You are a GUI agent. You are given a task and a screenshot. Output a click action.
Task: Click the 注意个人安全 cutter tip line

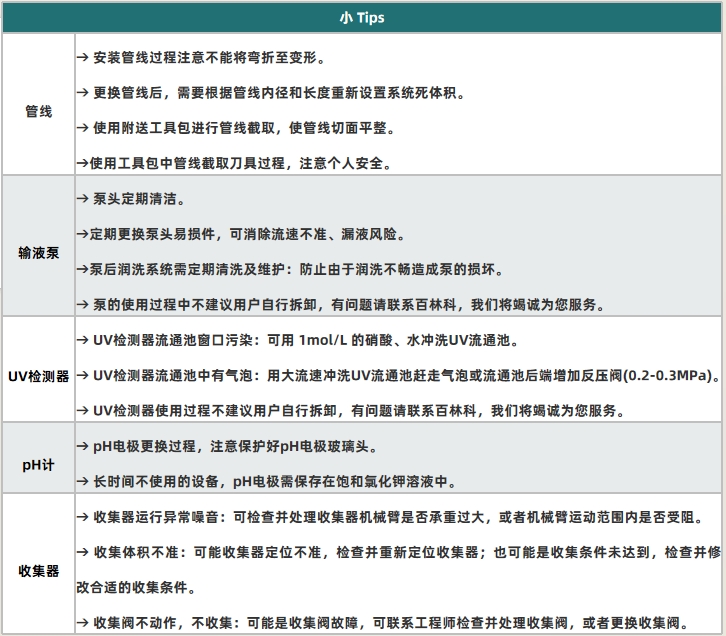point(234,163)
